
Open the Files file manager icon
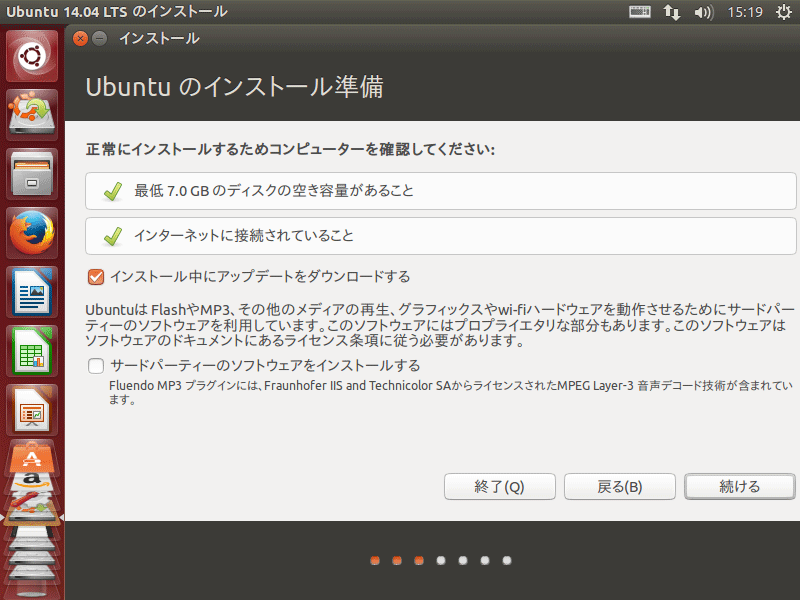click(32, 174)
